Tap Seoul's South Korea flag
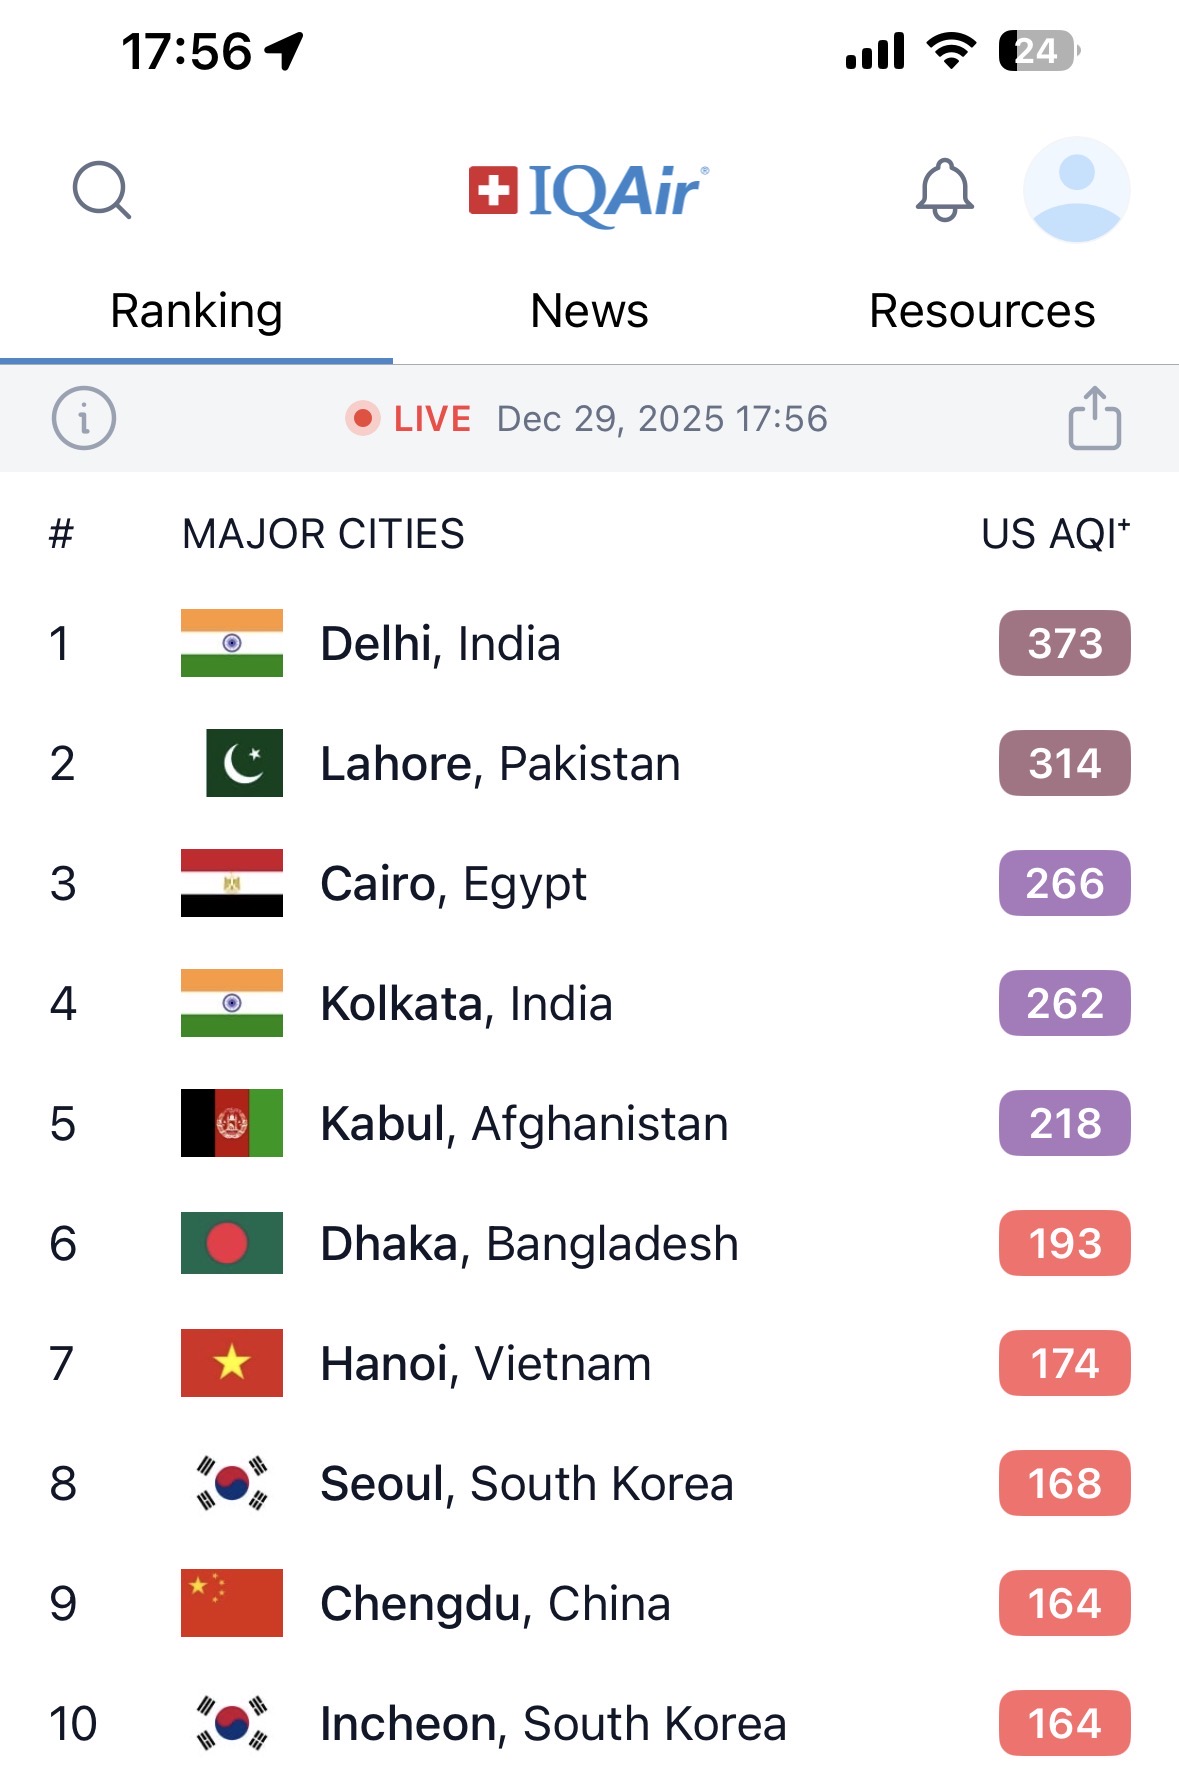This screenshot has height=1786, width=1179. coord(232,1483)
